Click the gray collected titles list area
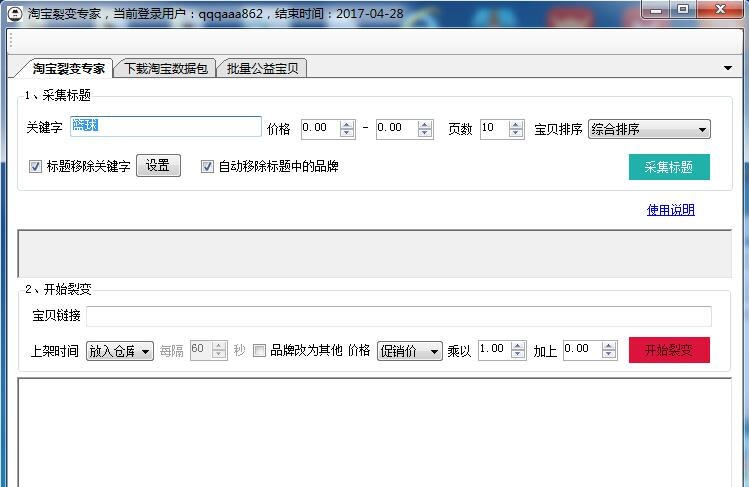 [x=374, y=254]
